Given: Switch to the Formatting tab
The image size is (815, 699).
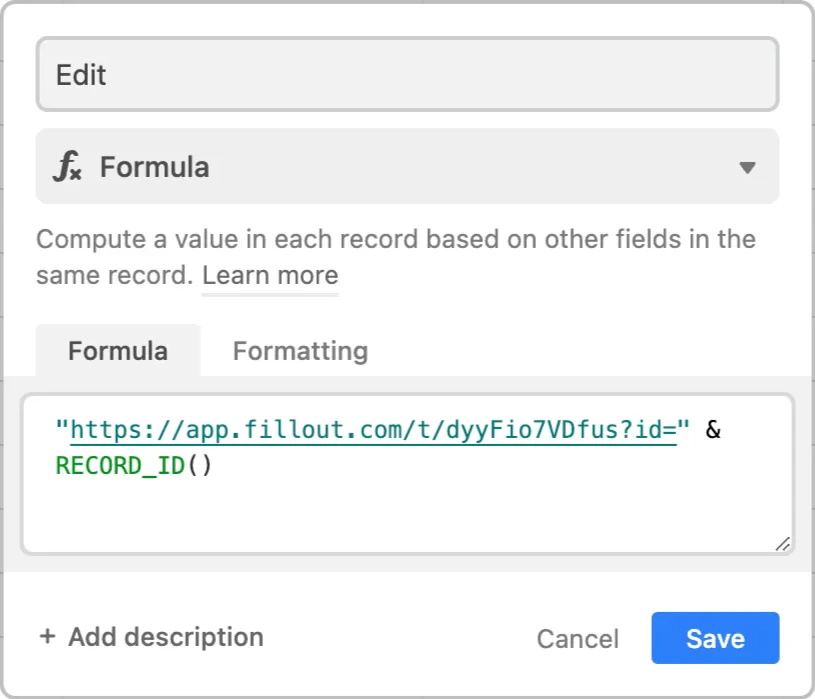Looking at the screenshot, I should tap(299, 351).
